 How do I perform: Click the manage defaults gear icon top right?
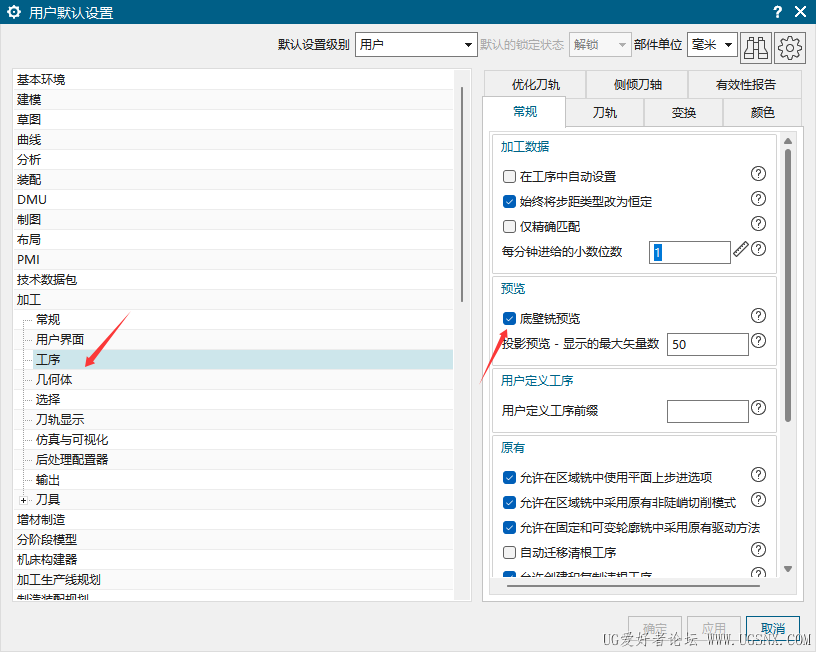[789, 47]
